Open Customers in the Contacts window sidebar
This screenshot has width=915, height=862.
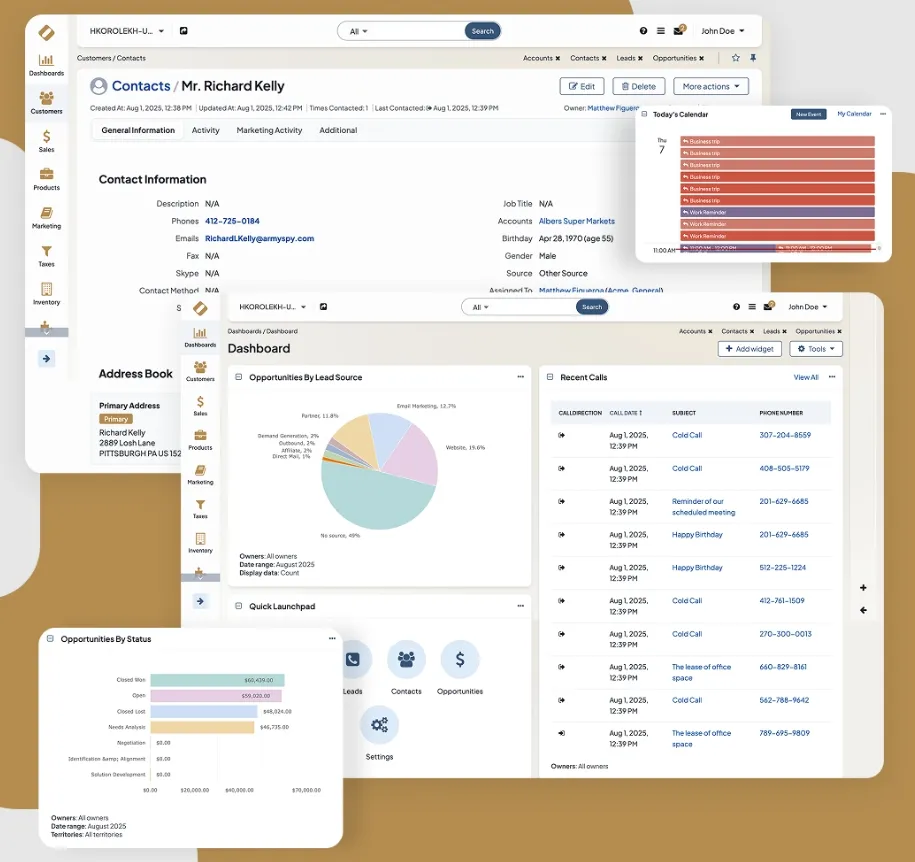click(46, 103)
